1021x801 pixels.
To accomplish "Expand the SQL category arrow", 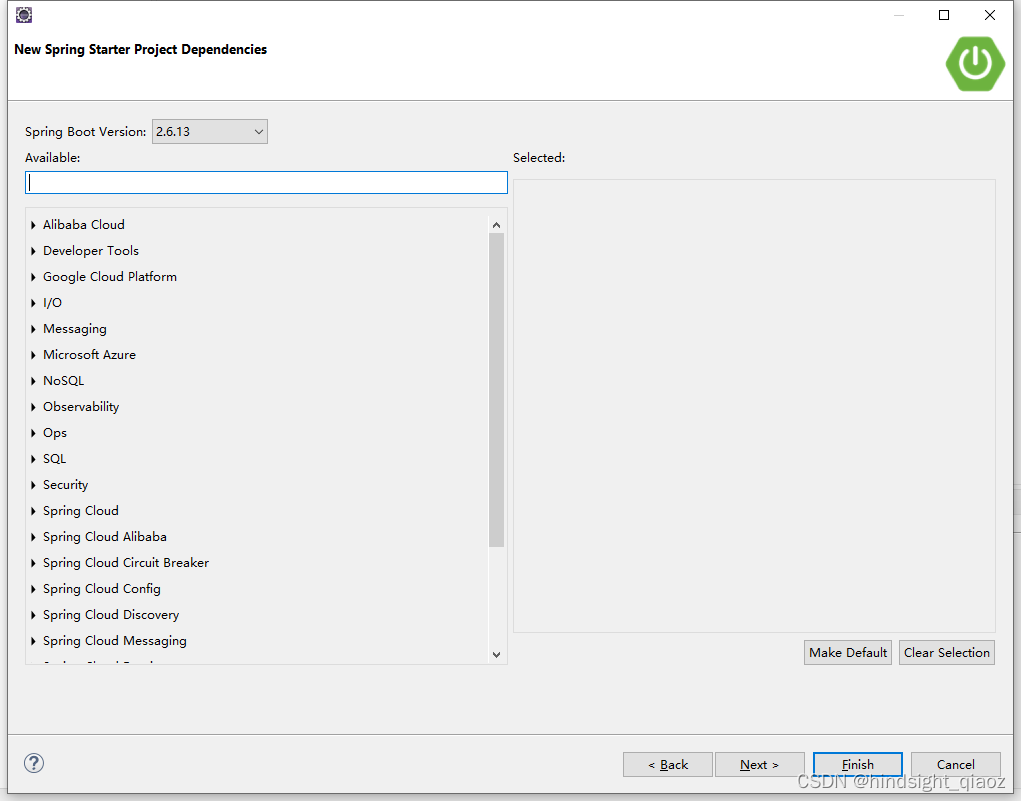I will (x=33, y=459).
